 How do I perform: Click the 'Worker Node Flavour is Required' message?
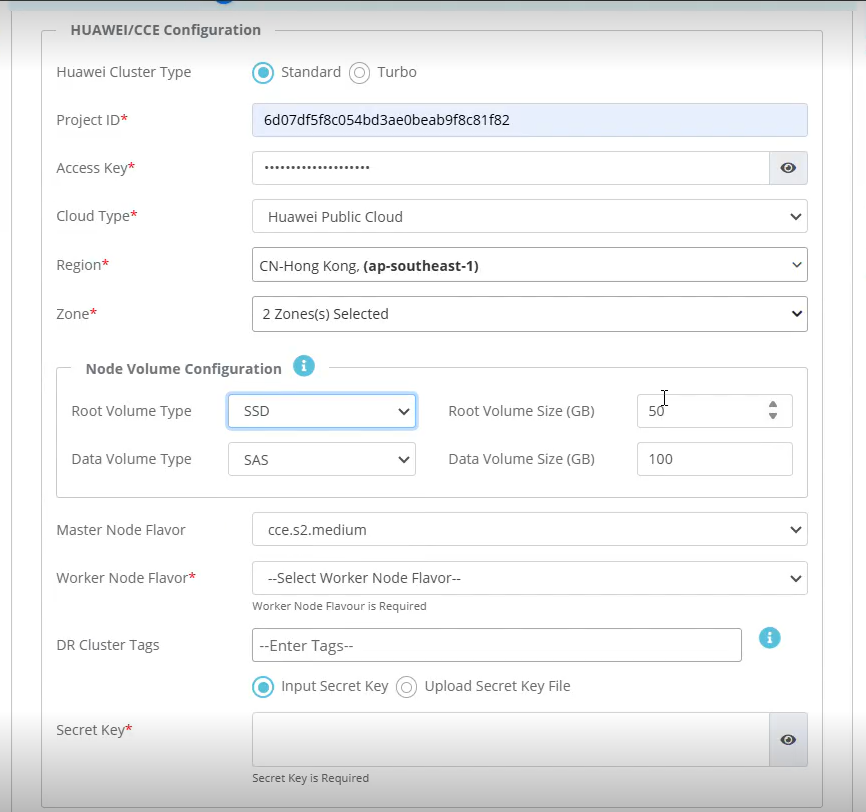click(339, 607)
